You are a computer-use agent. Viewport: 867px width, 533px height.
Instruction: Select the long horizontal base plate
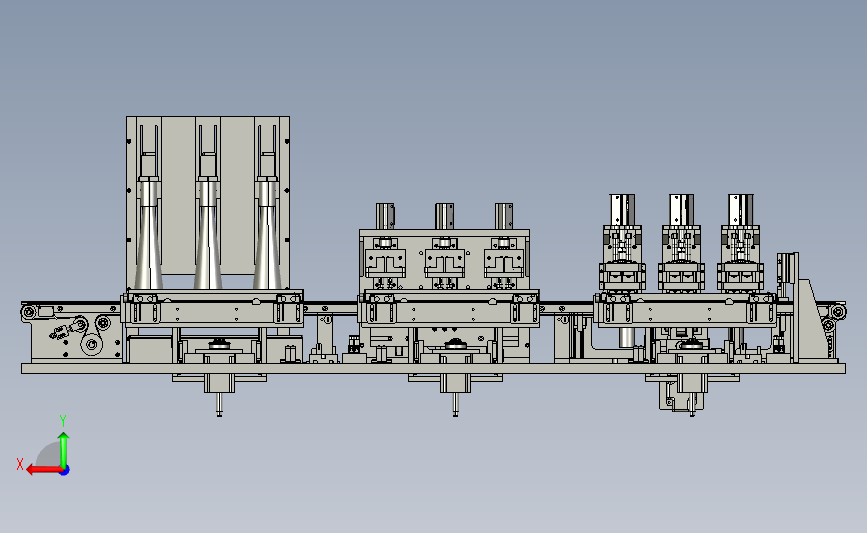click(434, 369)
